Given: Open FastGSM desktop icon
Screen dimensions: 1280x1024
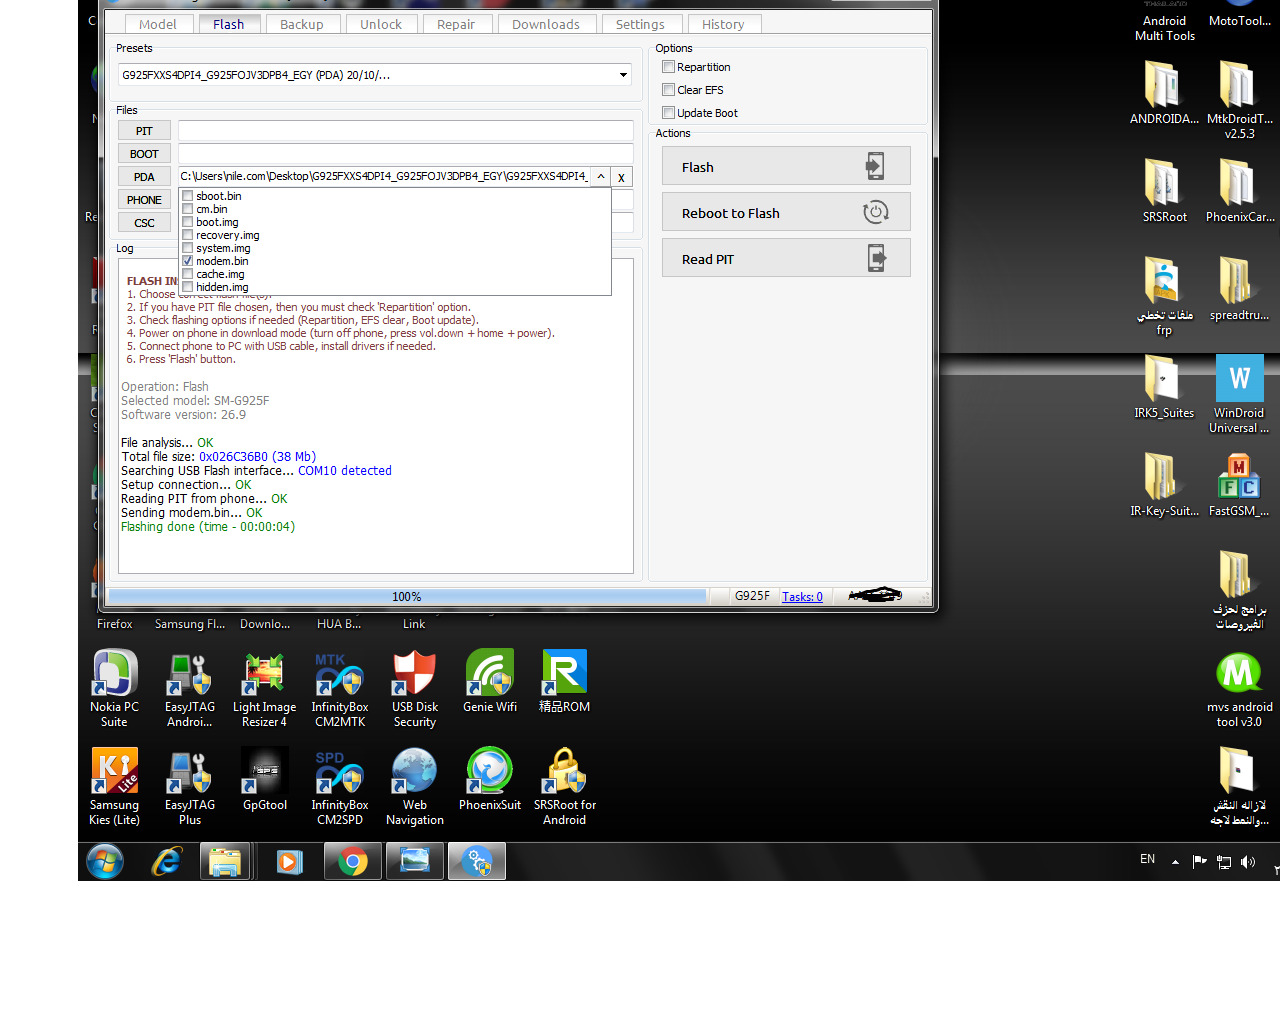Looking at the screenshot, I should pos(1239,484).
